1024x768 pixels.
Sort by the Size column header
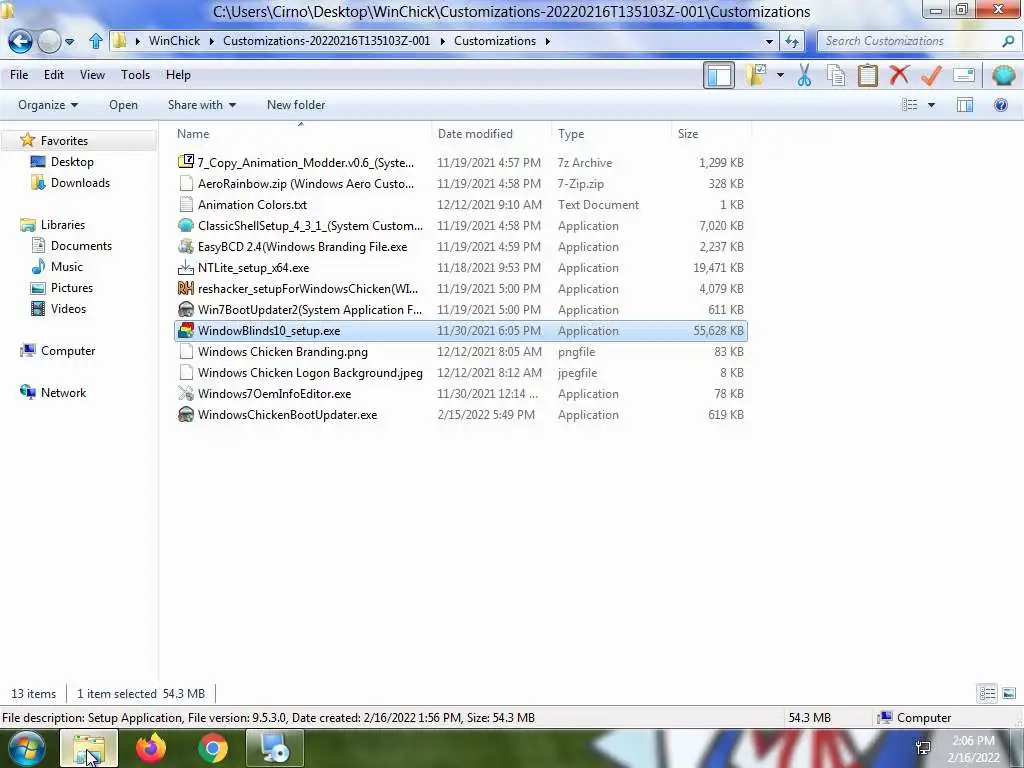(x=711, y=134)
